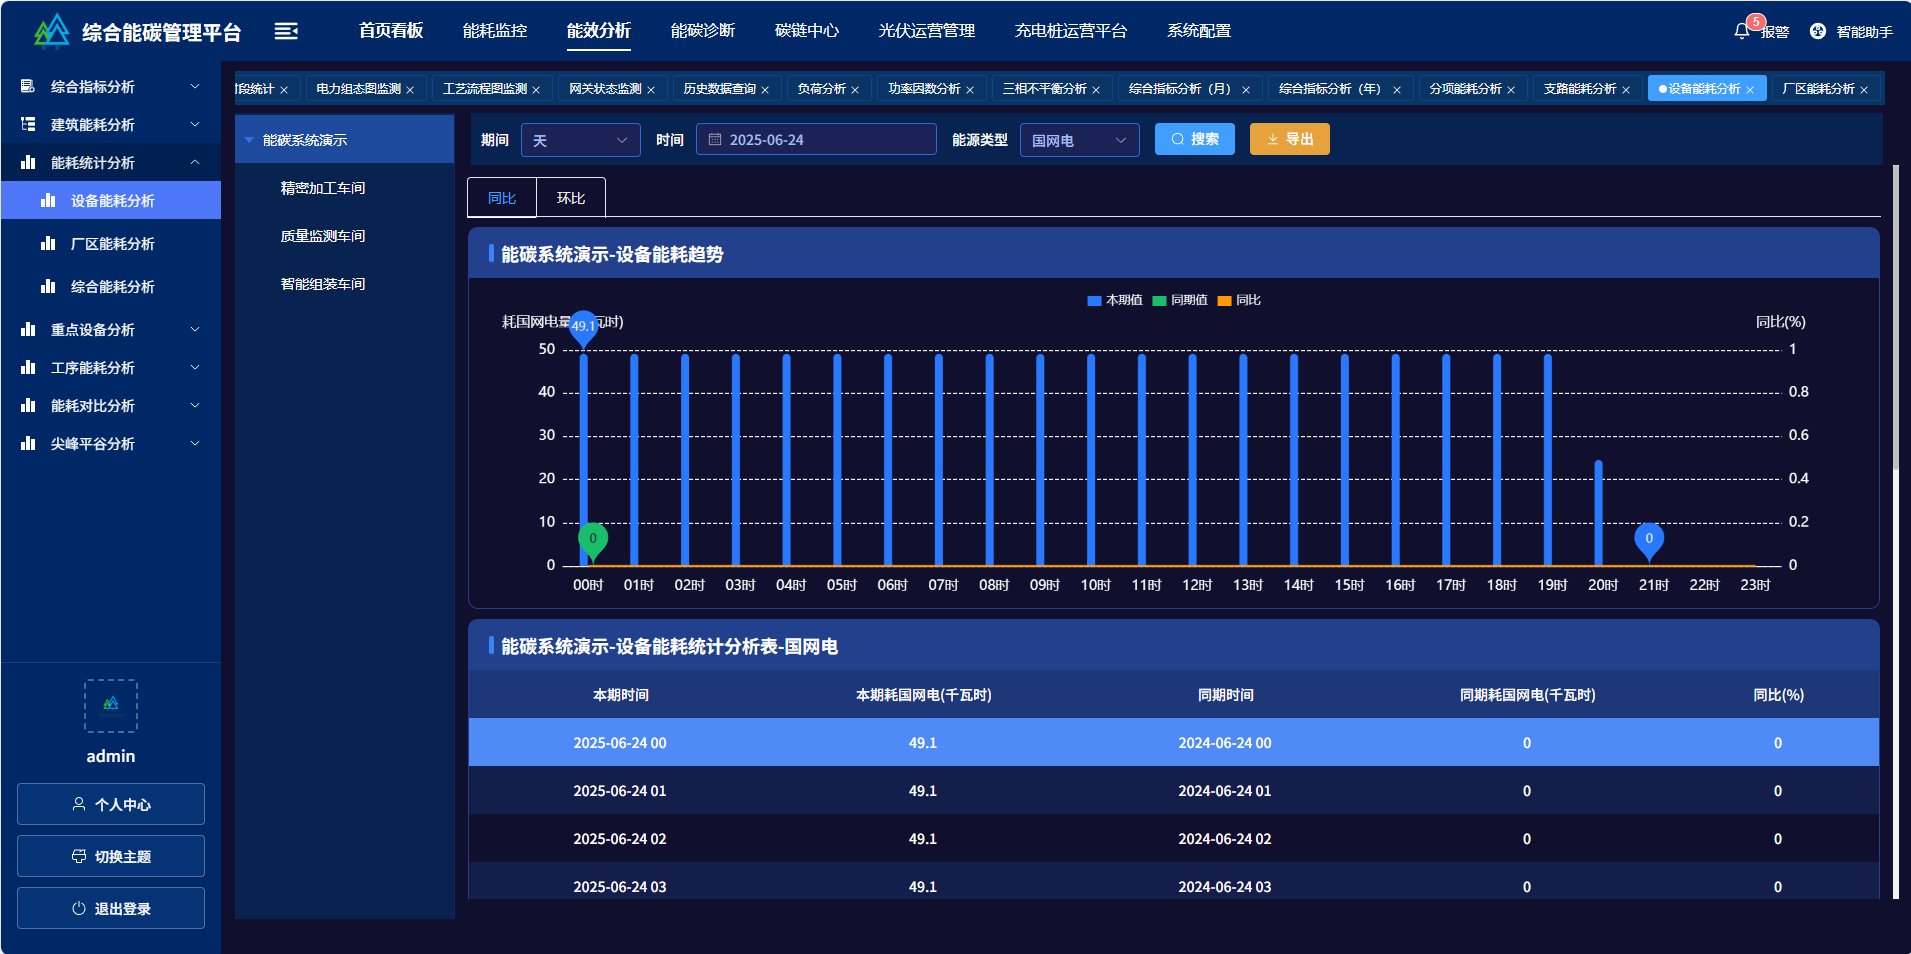Viewport: 1911px width, 954px height.
Task: Open the alarm bell notifications
Action: click(1741, 31)
